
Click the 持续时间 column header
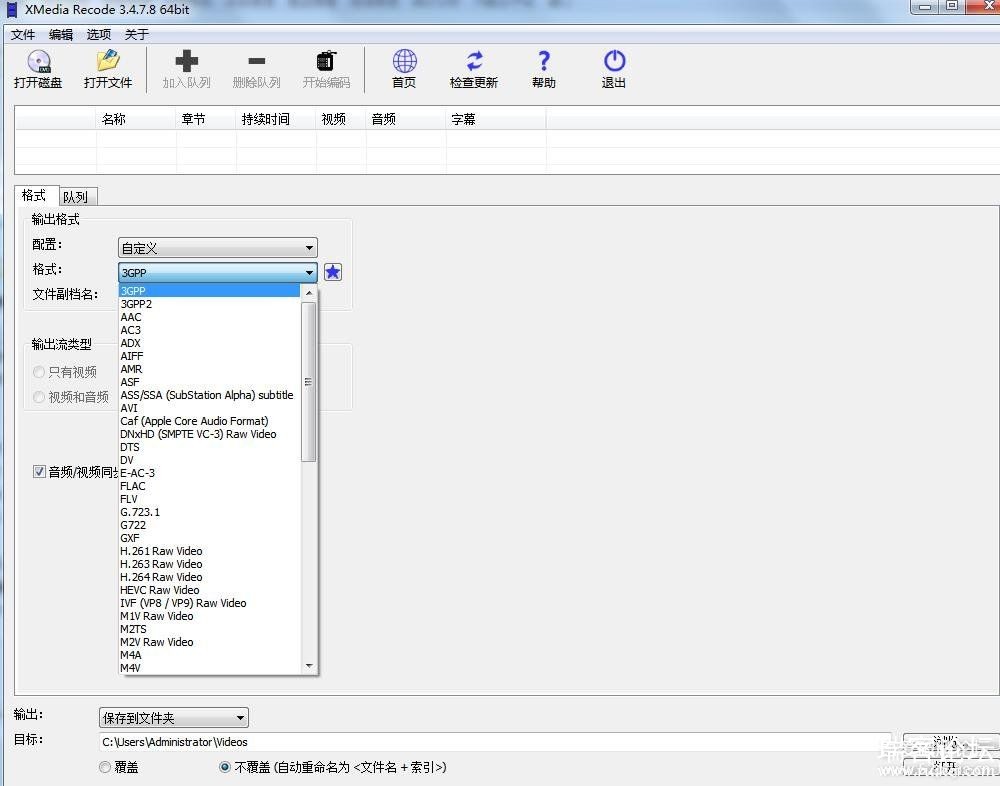[x=276, y=119]
